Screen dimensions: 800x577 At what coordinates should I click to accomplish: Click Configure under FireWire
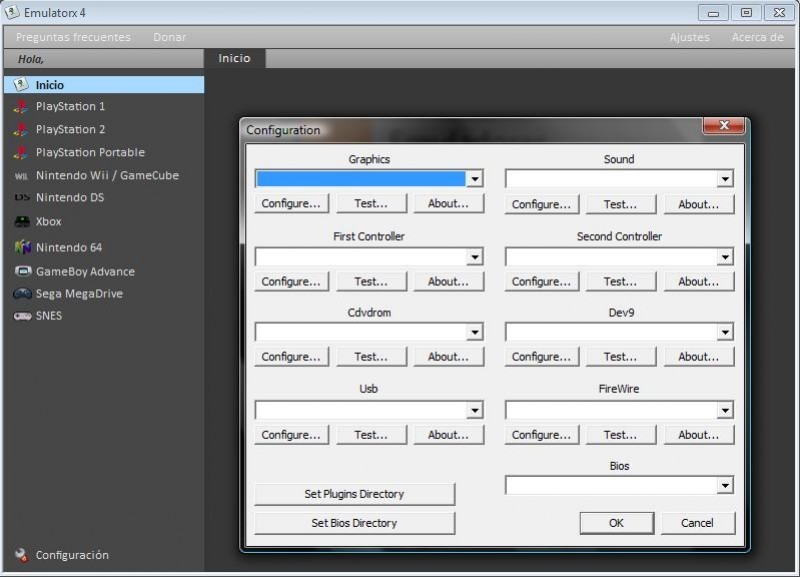coord(541,435)
